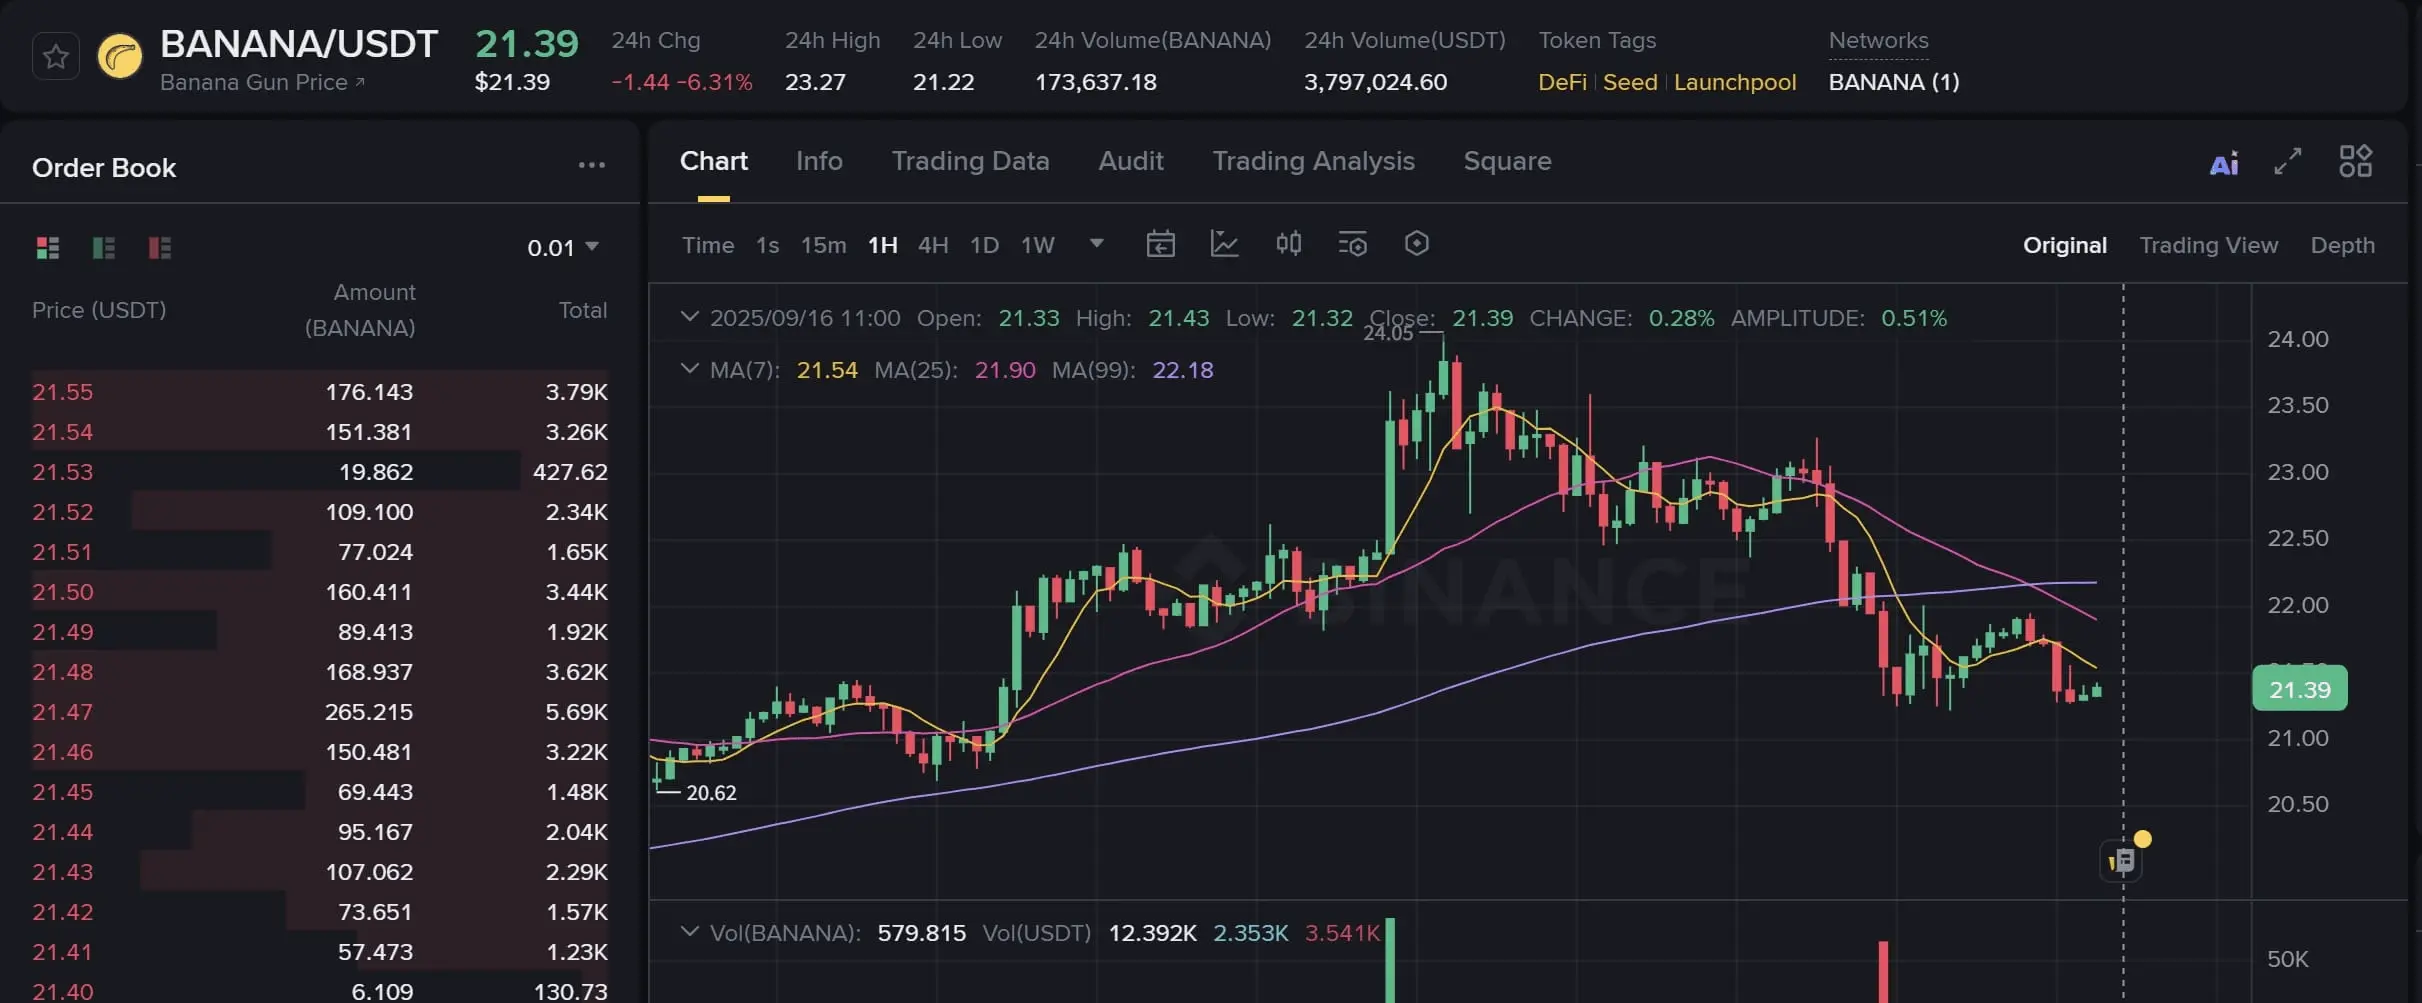2422x1003 pixels.
Task: Expand chart to fullscreen
Action: pyautogui.click(x=2288, y=161)
